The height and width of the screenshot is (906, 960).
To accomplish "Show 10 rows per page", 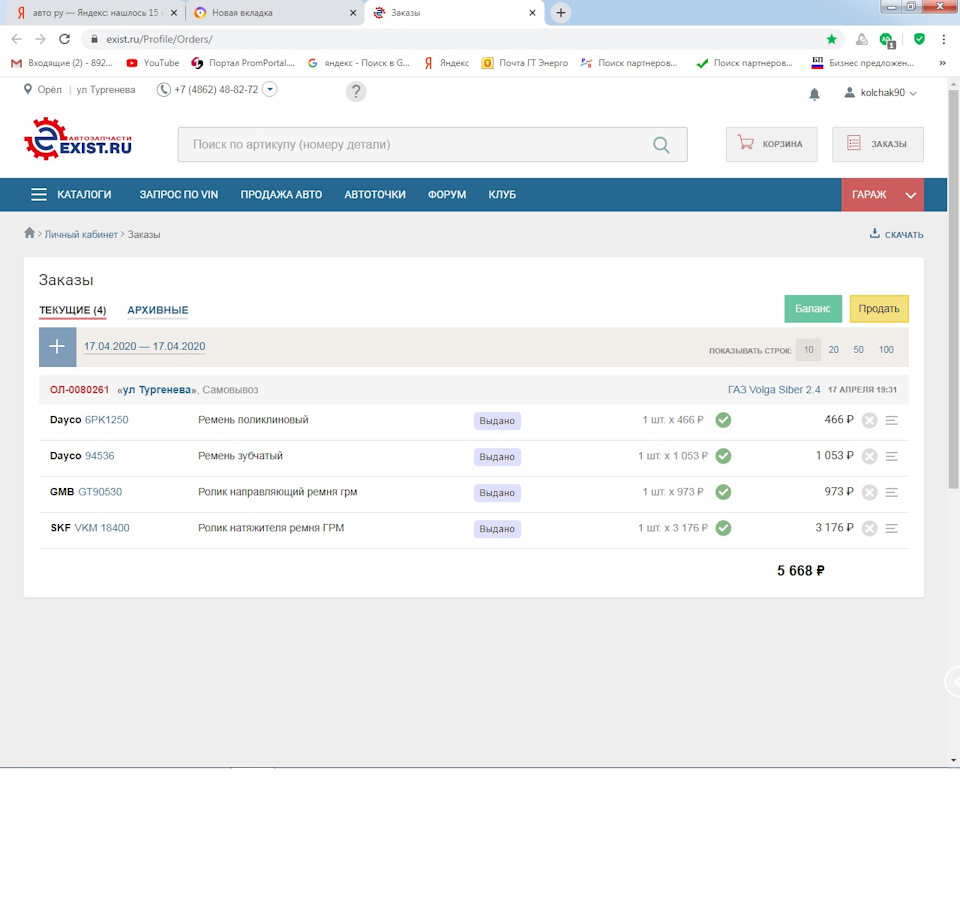I will tap(809, 350).
